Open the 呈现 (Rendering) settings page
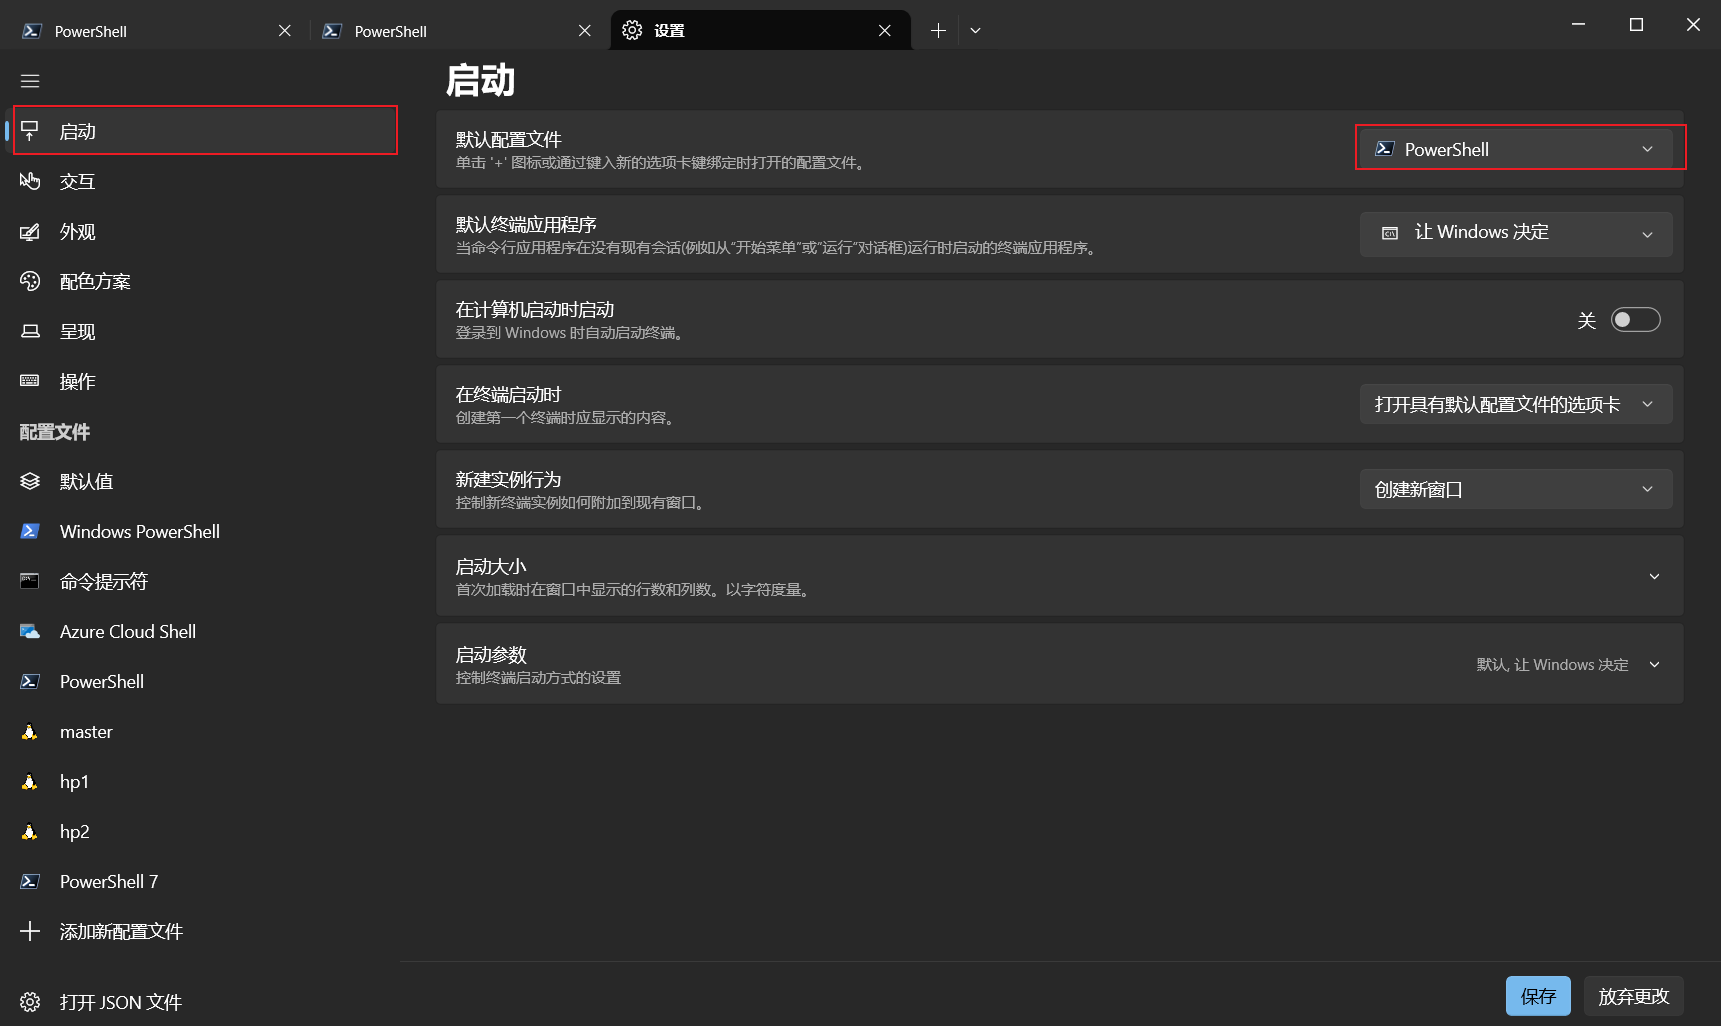 click(x=77, y=332)
